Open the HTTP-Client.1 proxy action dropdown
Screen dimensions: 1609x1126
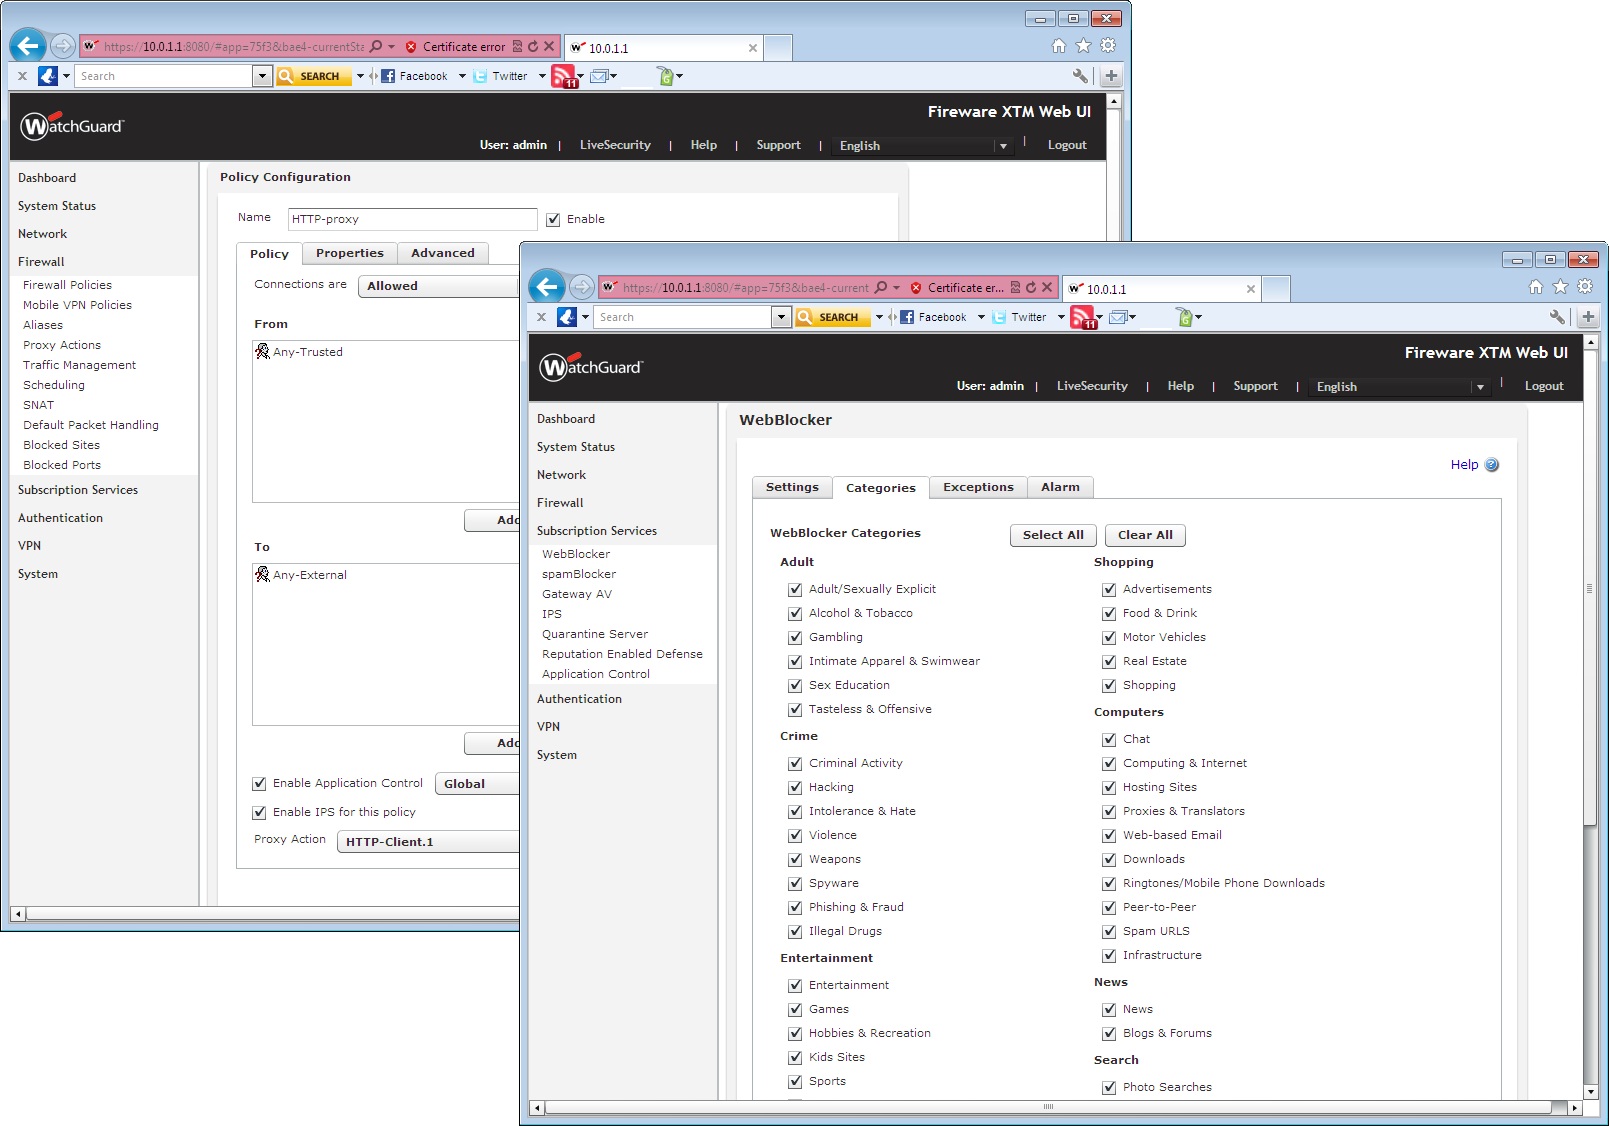[428, 842]
